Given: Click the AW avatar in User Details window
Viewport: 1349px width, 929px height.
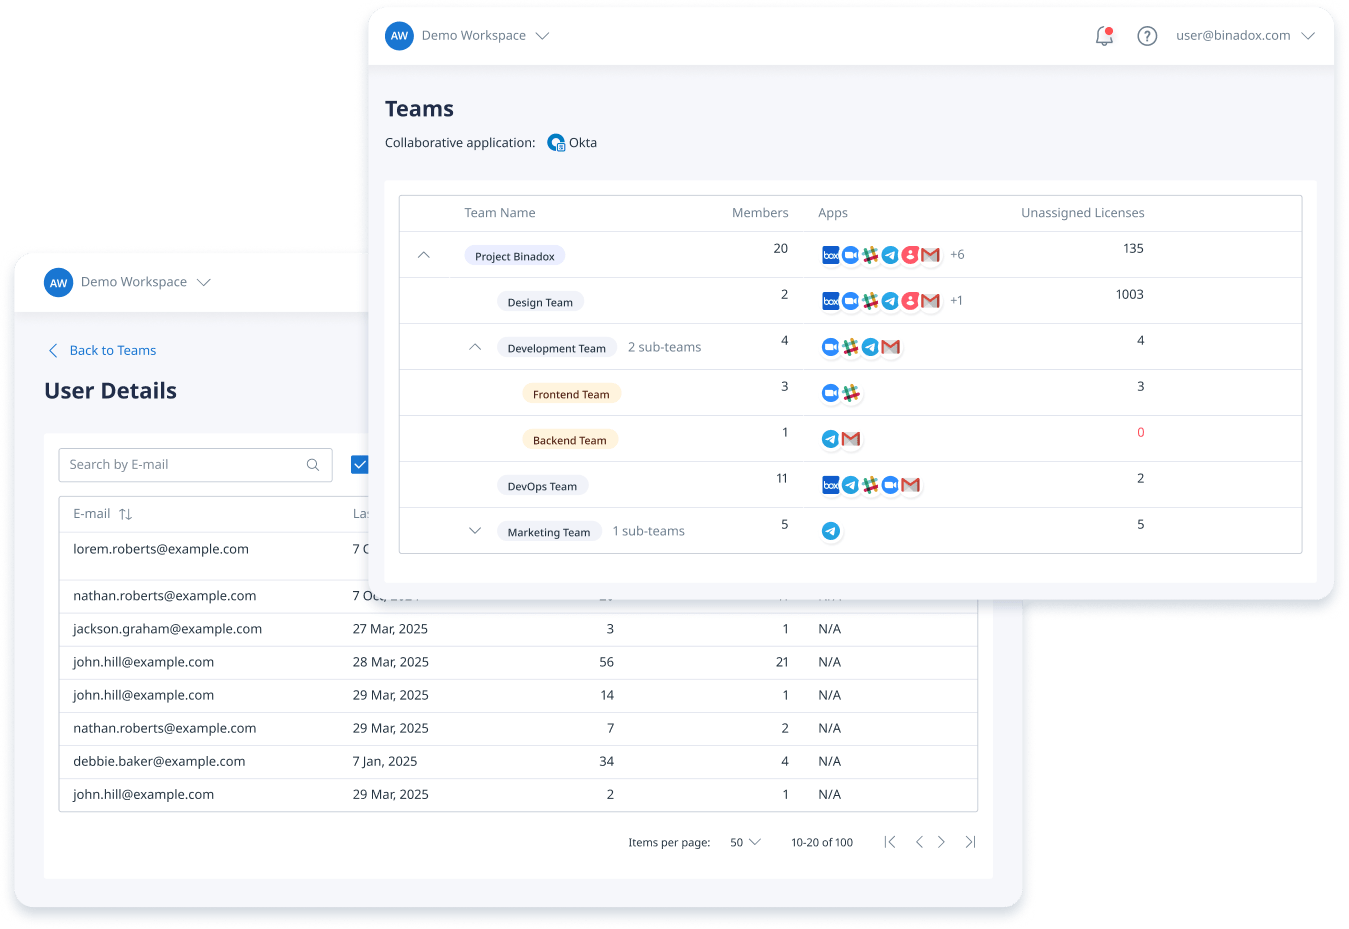Looking at the screenshot, I should pos(59,283).
